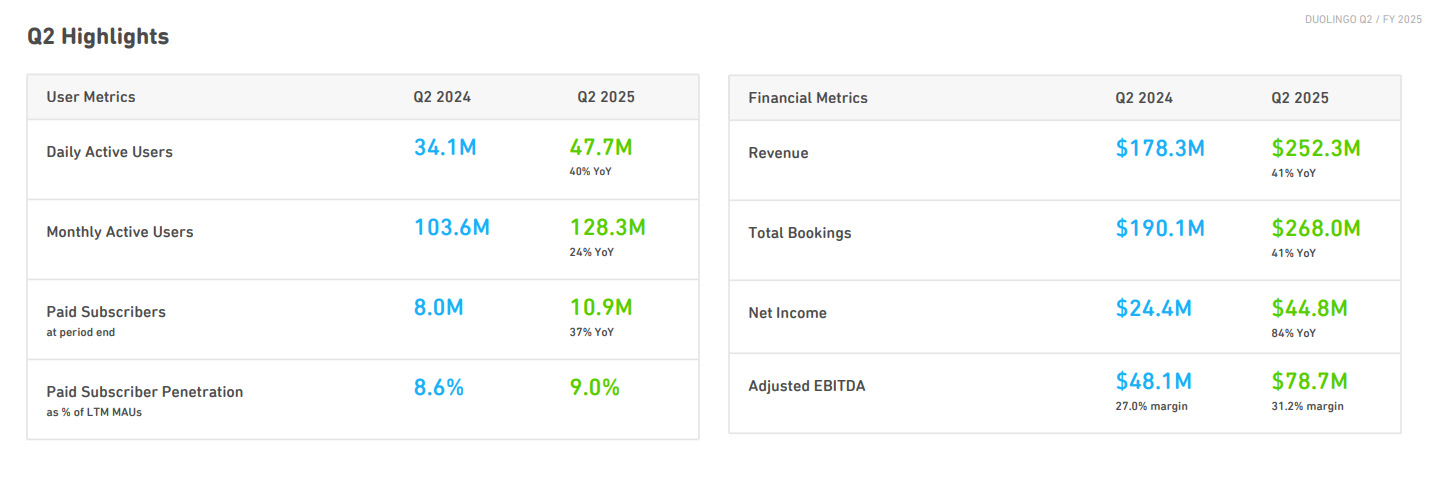Select the Adjusted EBITDA row label

coord(807,385)
